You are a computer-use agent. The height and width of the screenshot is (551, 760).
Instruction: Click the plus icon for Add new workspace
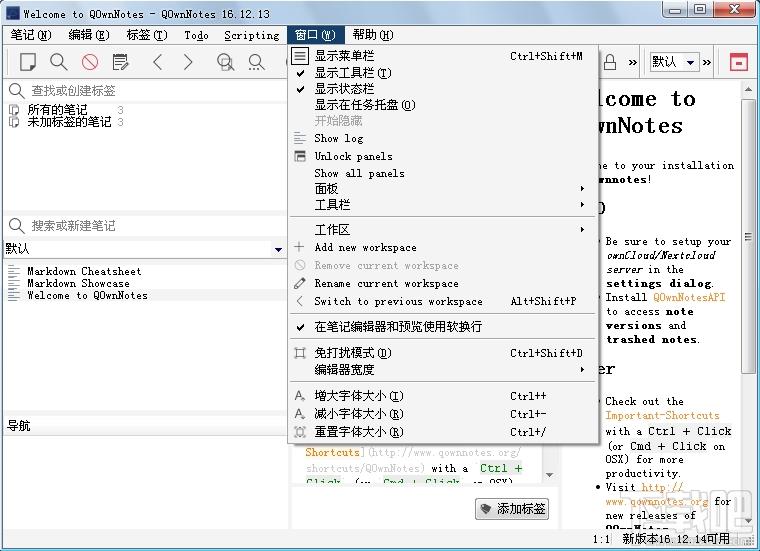click(300, 247)
